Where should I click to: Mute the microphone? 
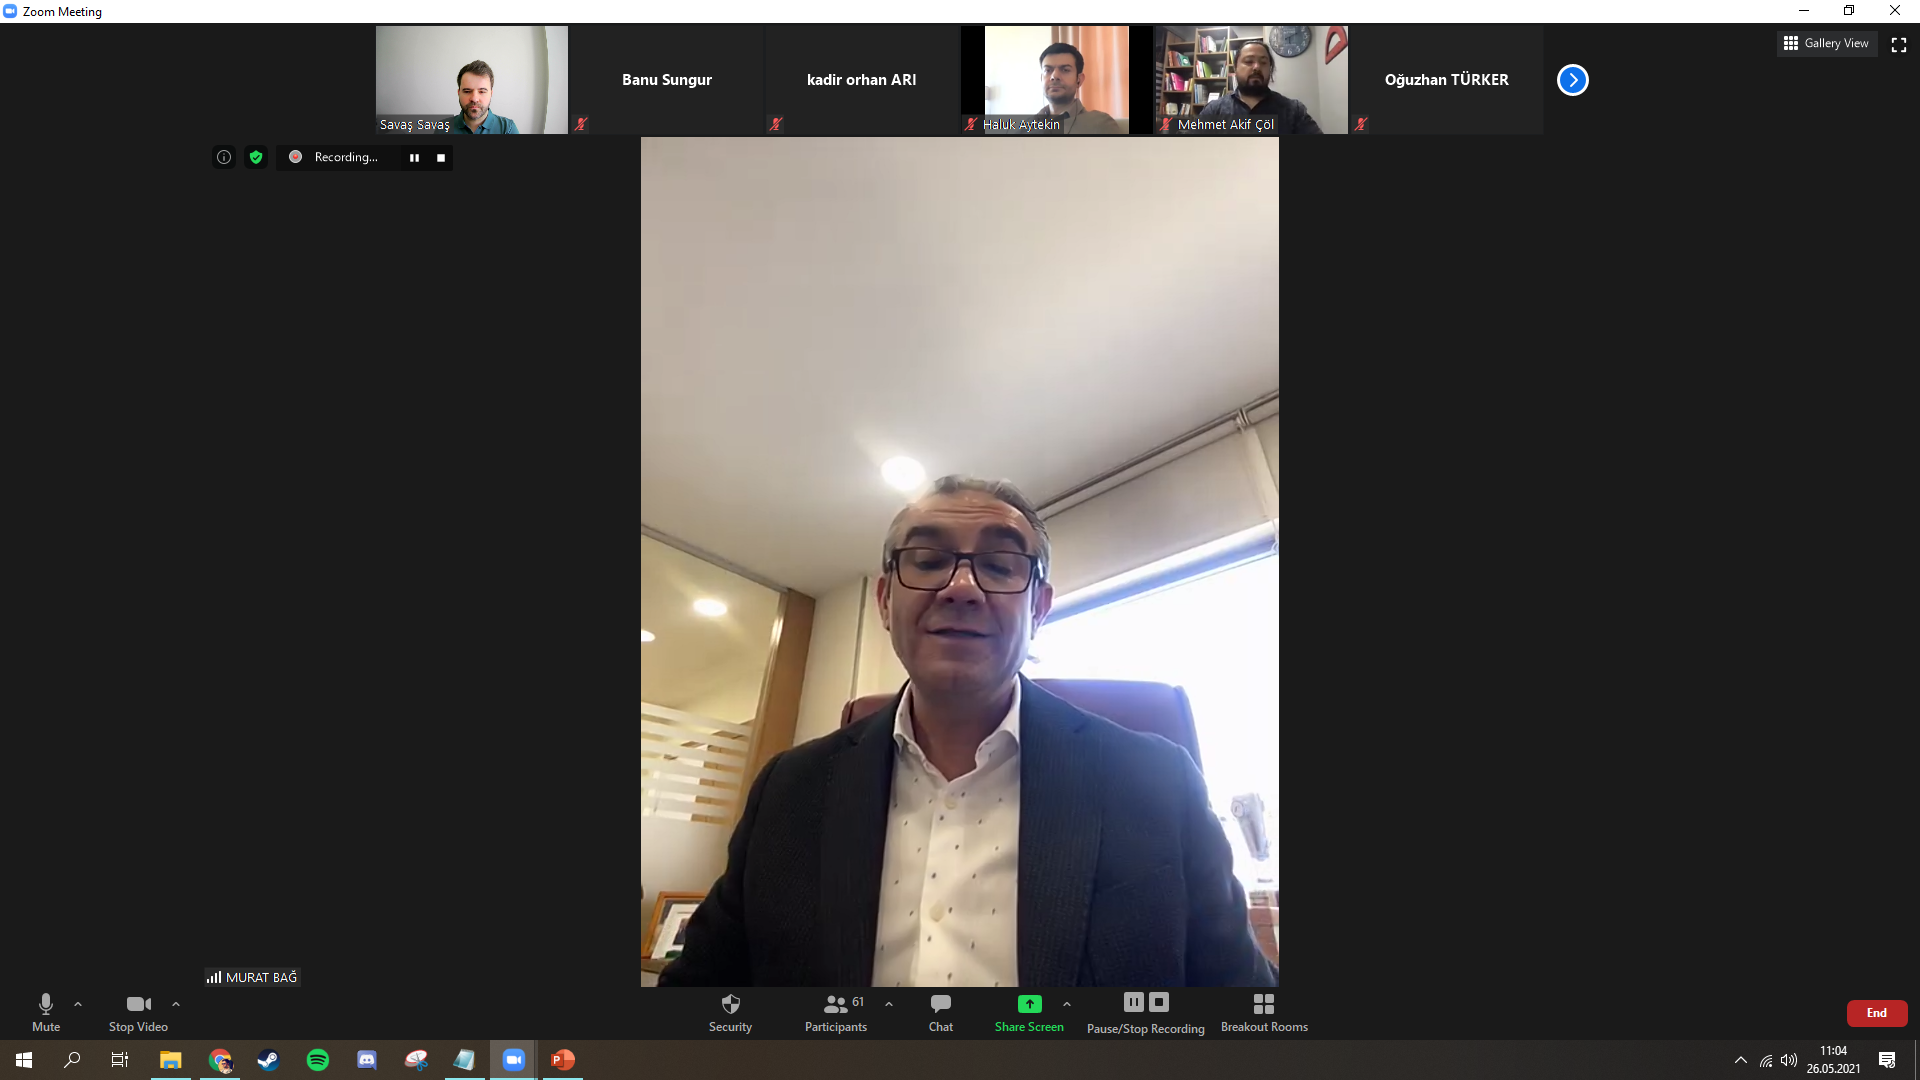(x=46, y=1012)
